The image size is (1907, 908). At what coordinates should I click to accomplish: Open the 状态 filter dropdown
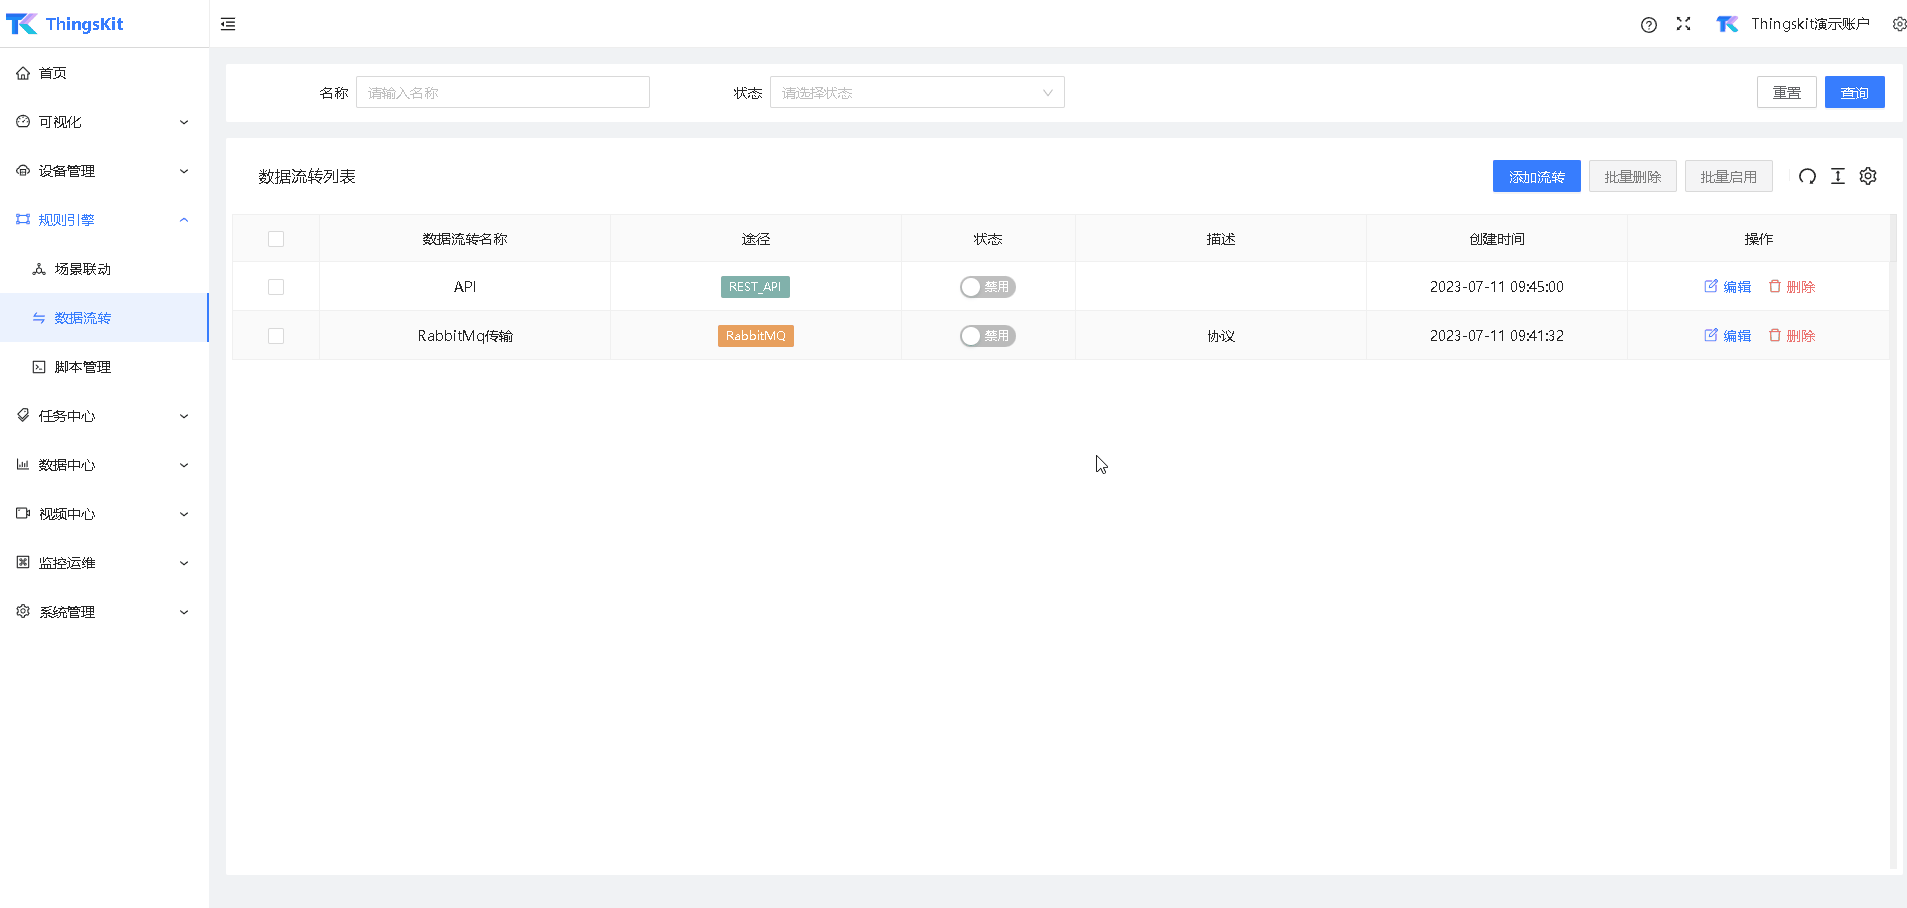pos(916,93)
